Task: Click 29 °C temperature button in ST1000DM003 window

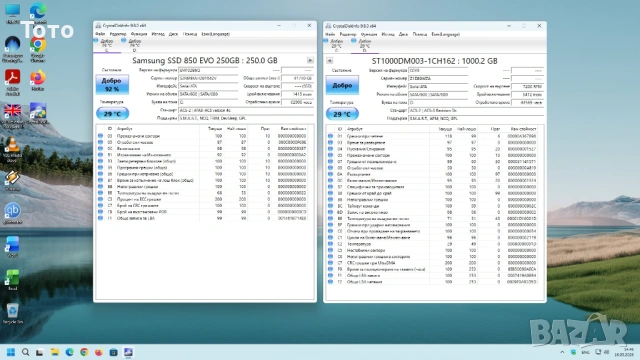Action: (342, 114)
